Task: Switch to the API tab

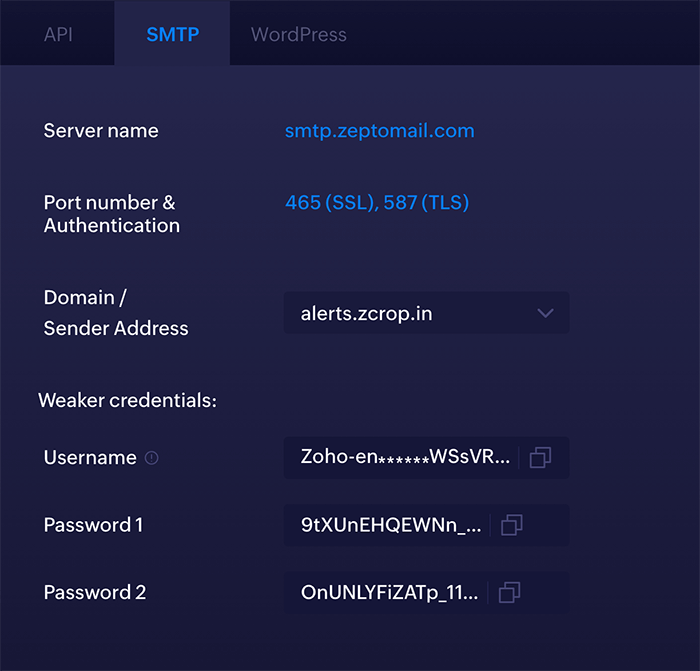Action: [x=58, y=34]
